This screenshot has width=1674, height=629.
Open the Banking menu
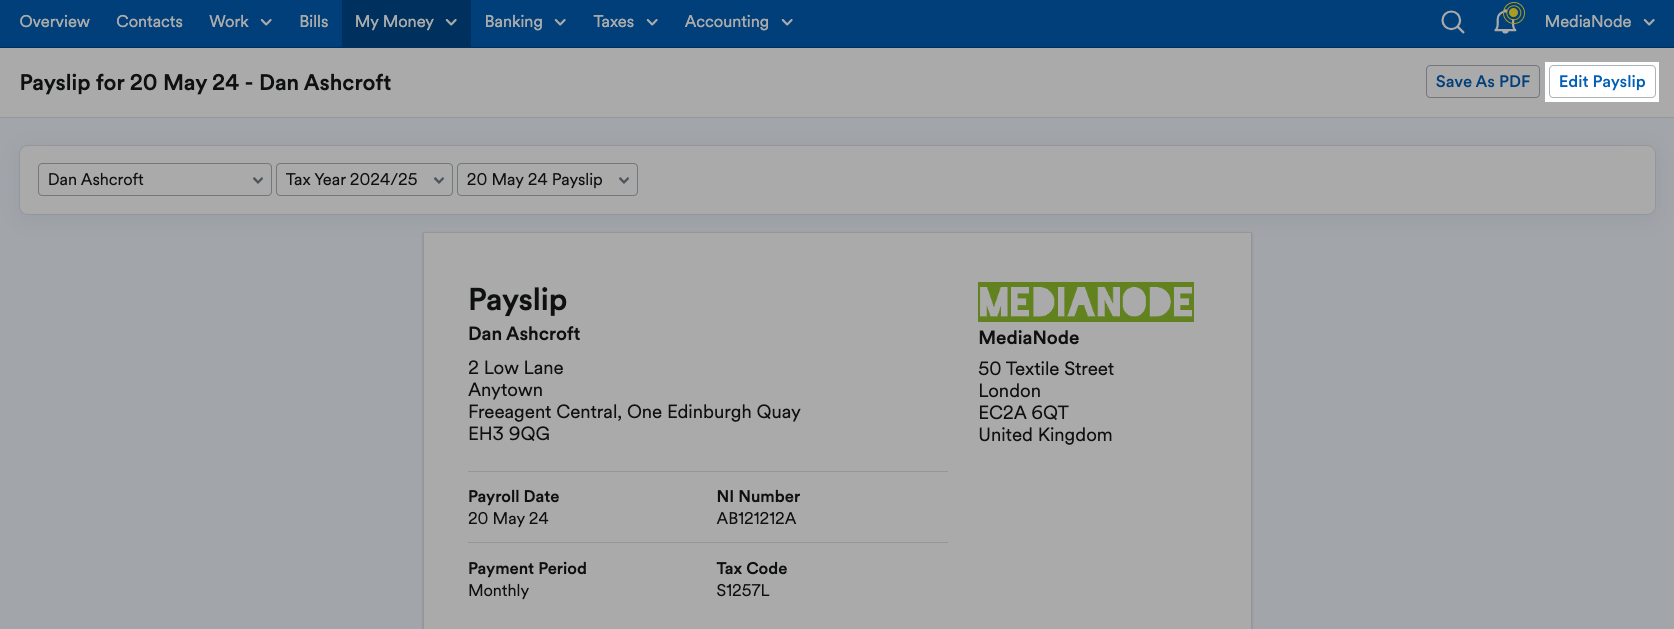525,22
